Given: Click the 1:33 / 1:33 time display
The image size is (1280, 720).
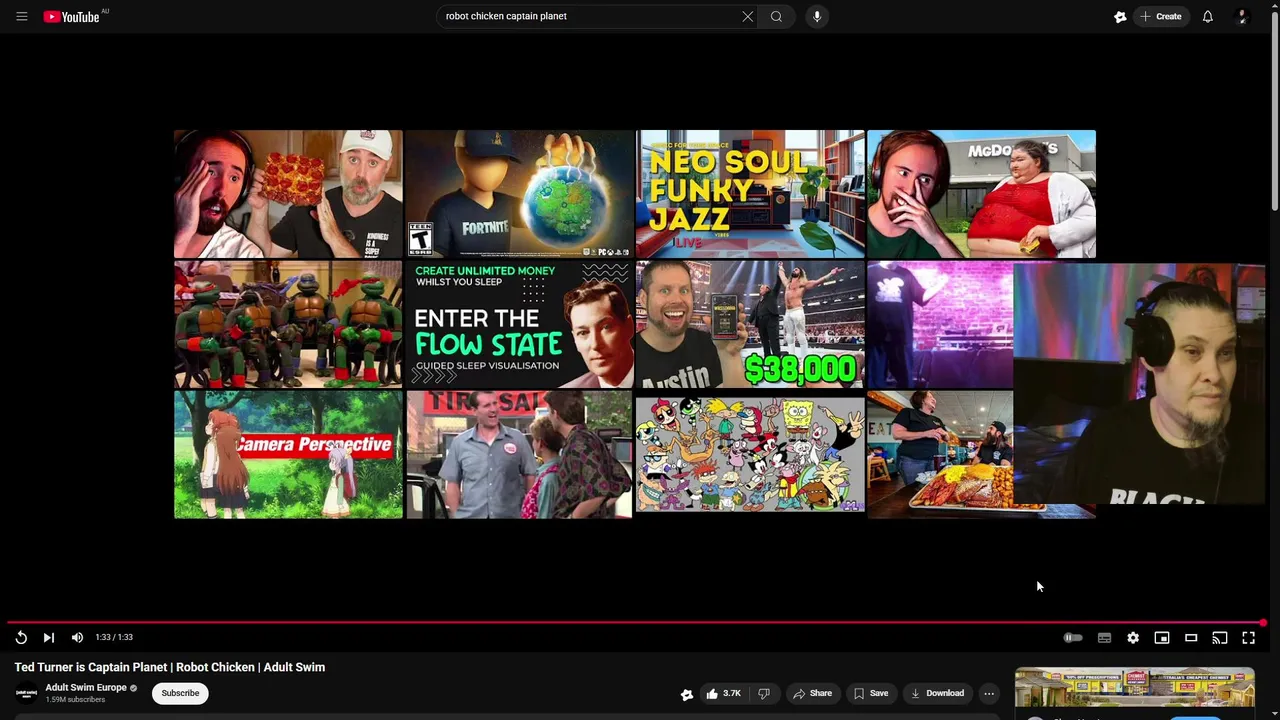Looking at the screenshot, I should [114, 637].
